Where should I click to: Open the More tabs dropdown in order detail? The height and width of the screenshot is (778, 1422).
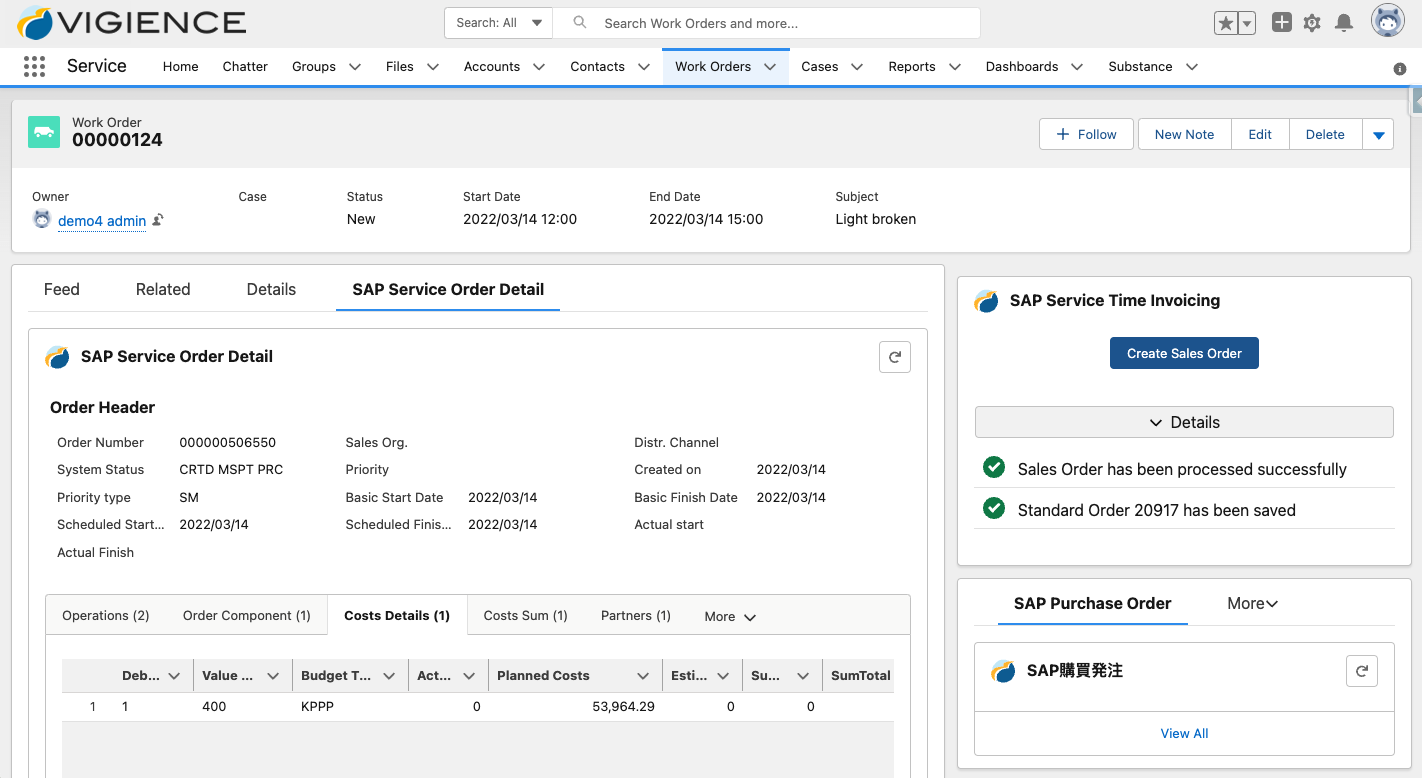[x=730, y=617]
